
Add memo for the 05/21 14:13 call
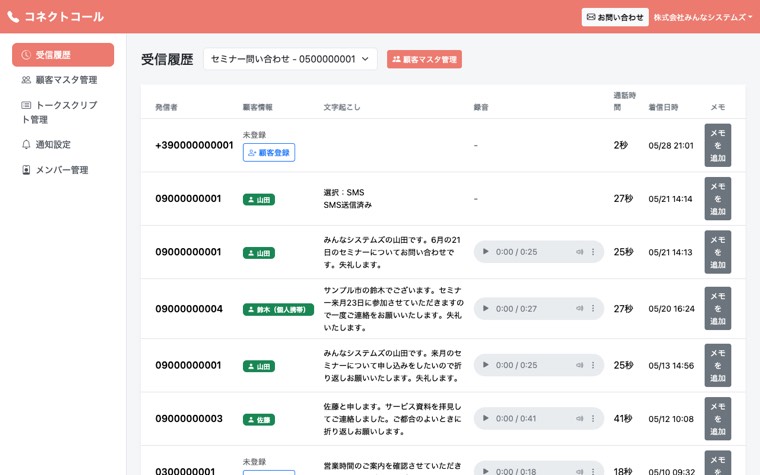pos(718,252)
